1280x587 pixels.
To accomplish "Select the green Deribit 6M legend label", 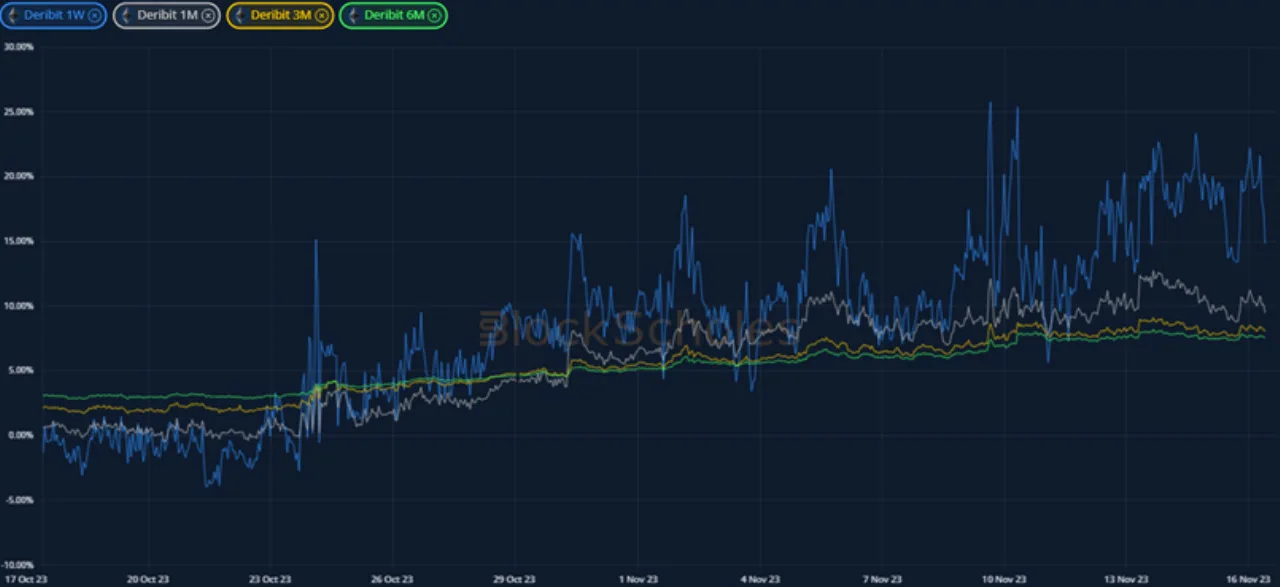I will point(395,15).
